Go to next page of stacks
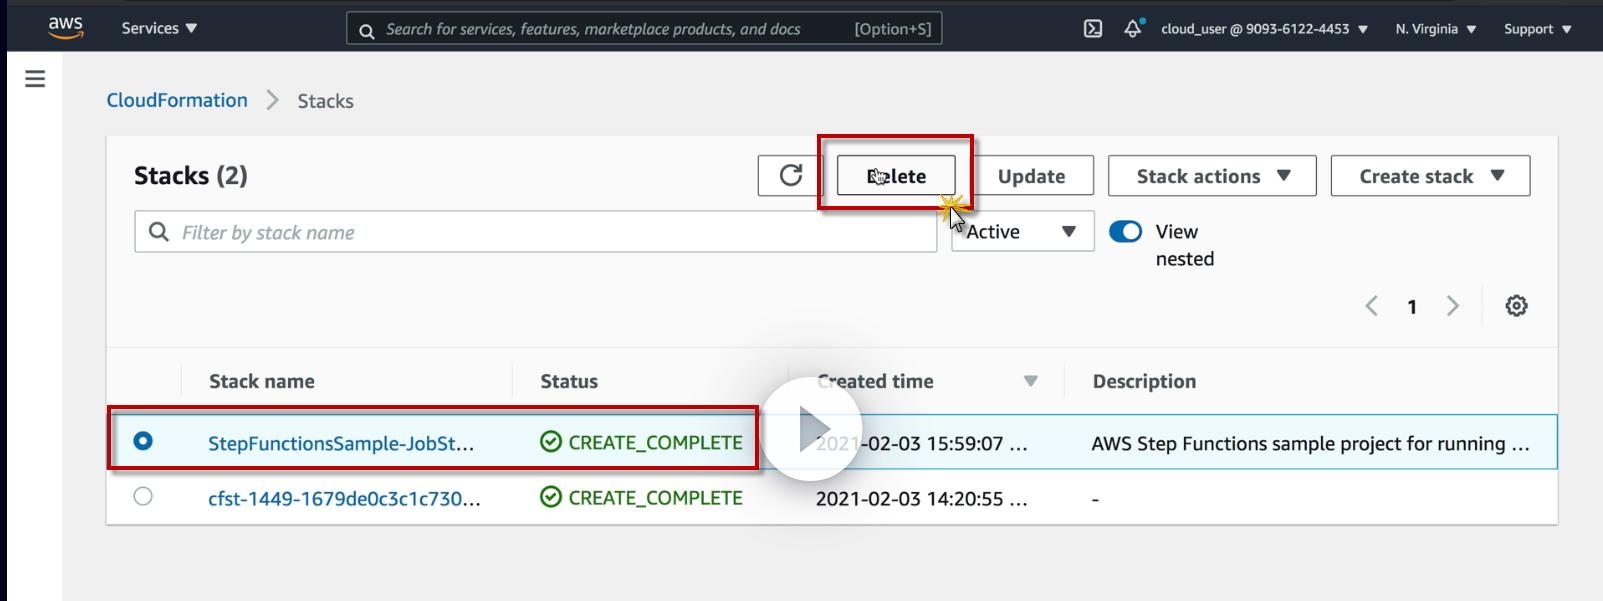The height and width of the screenshot is (601, 1603). 1453,306
